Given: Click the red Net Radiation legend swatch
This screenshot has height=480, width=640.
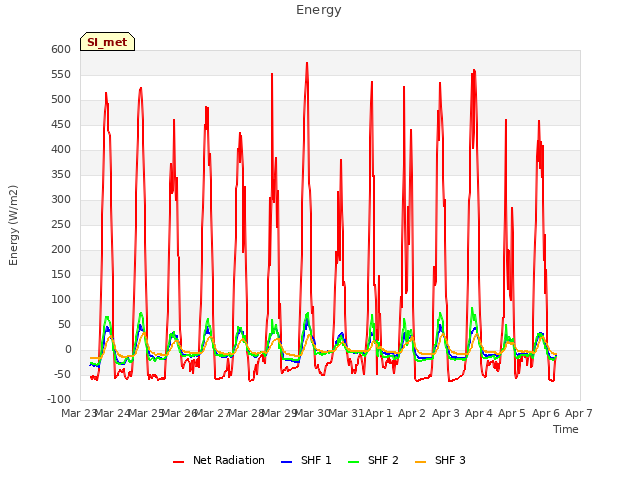Looking at the screenshot, I should click(178, 462).
